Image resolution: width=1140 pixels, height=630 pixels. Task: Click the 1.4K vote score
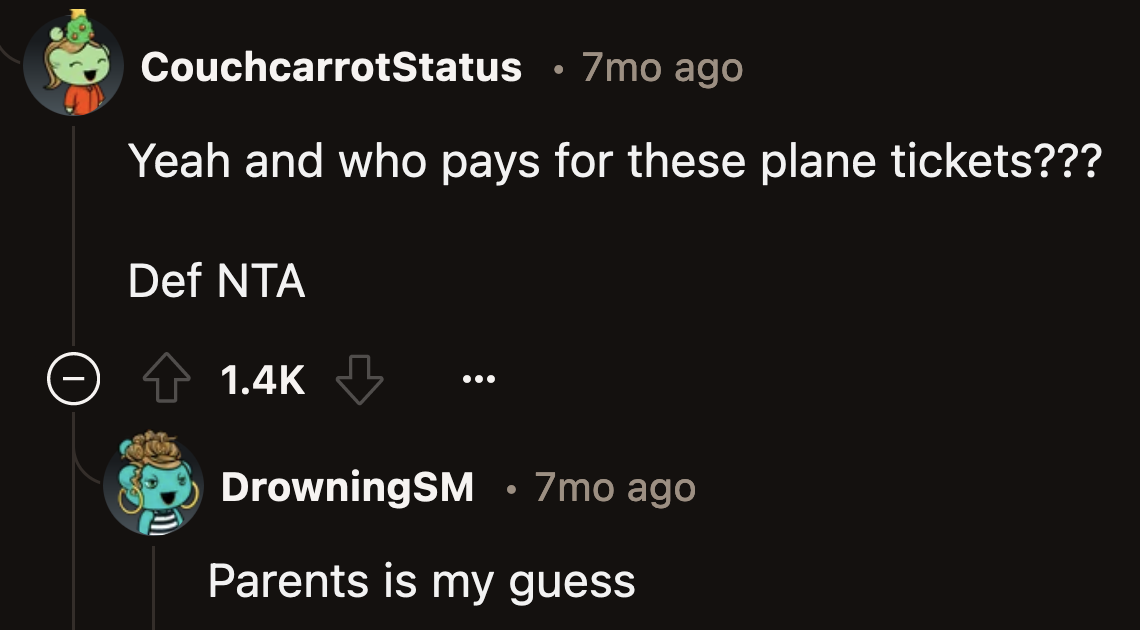tap(261, 380)
